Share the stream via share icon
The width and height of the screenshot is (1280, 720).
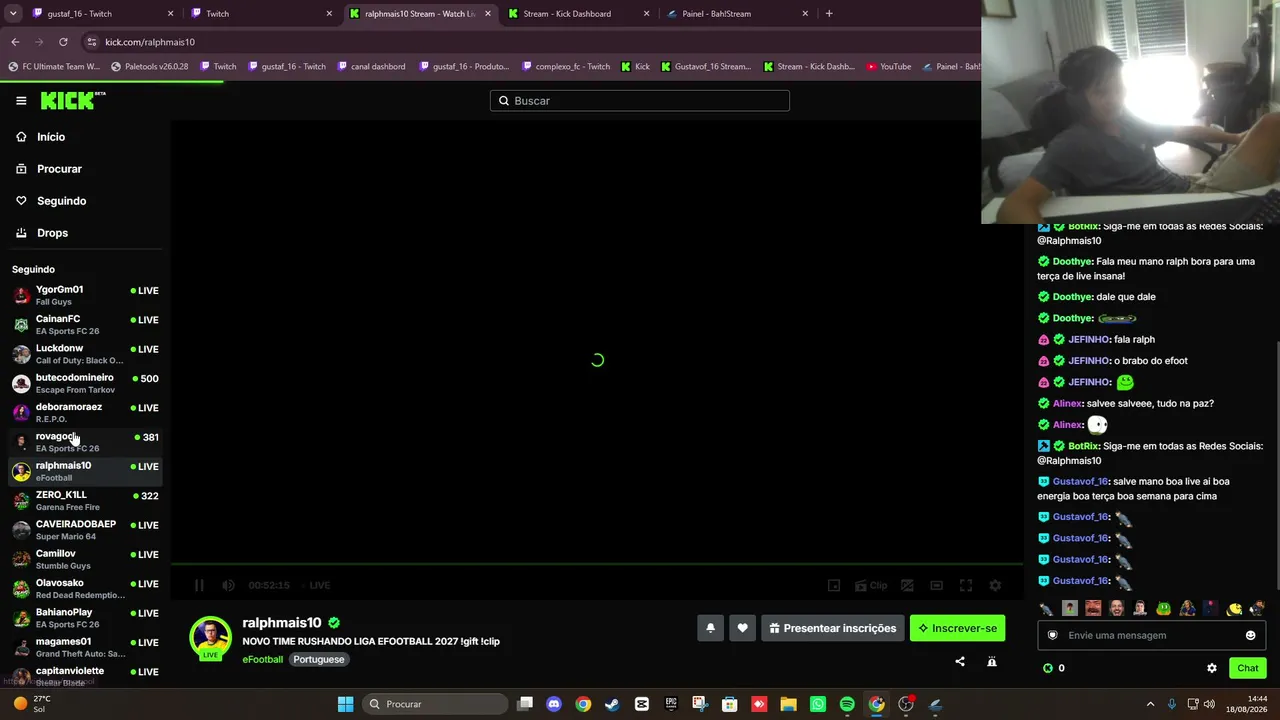tap(960, 661)
